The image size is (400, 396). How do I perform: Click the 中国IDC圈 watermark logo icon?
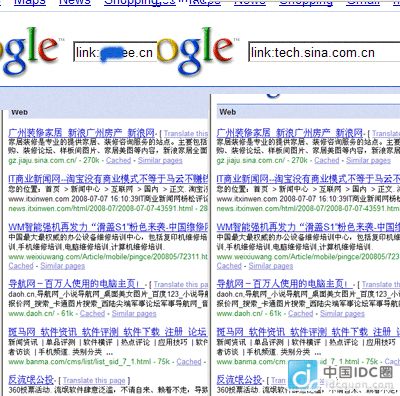click(303, 375)
